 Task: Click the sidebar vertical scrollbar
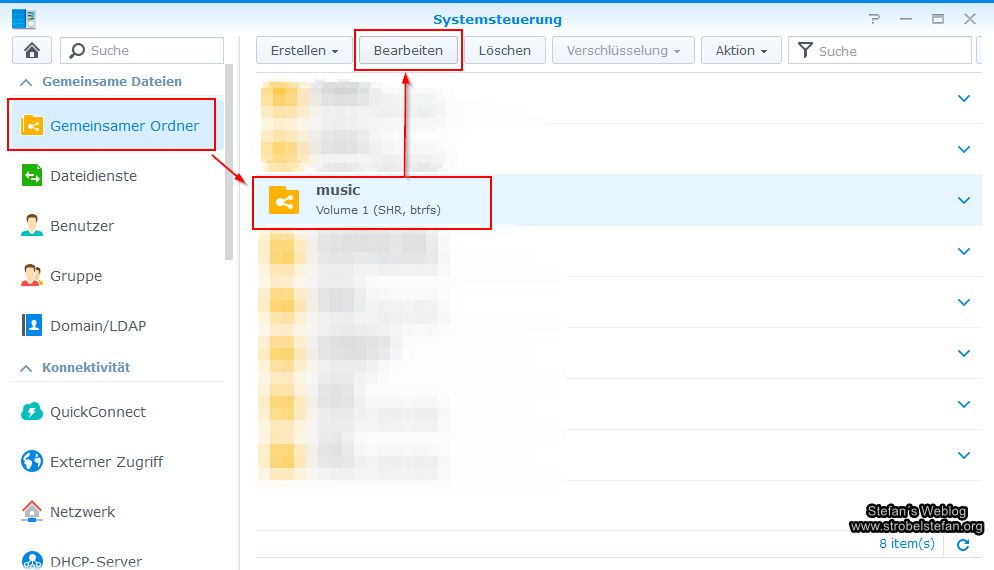(x=229, y=162)
